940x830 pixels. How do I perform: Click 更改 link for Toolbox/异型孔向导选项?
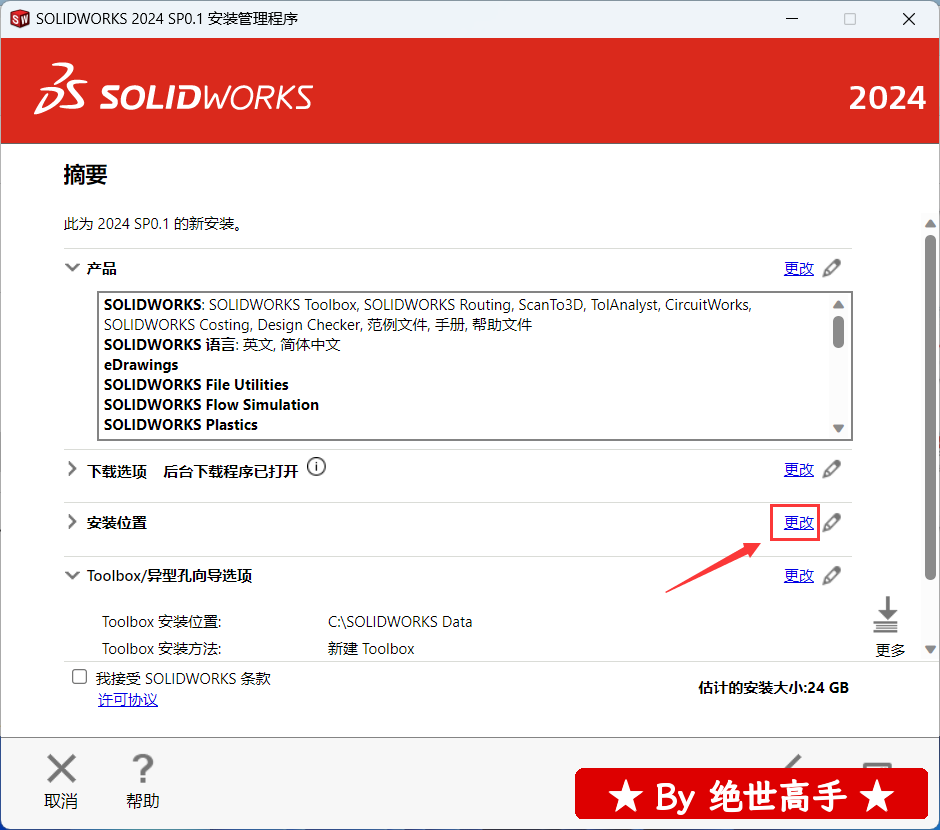coord(798,575)
